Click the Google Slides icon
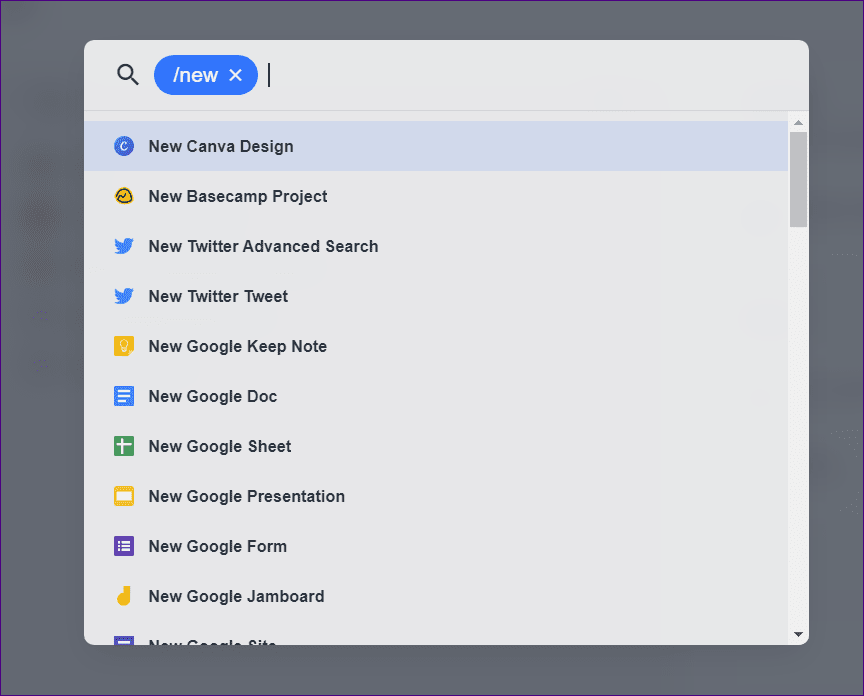Image resolution: width=864 pixels, height=696 pixels. [x=124, y=496]
